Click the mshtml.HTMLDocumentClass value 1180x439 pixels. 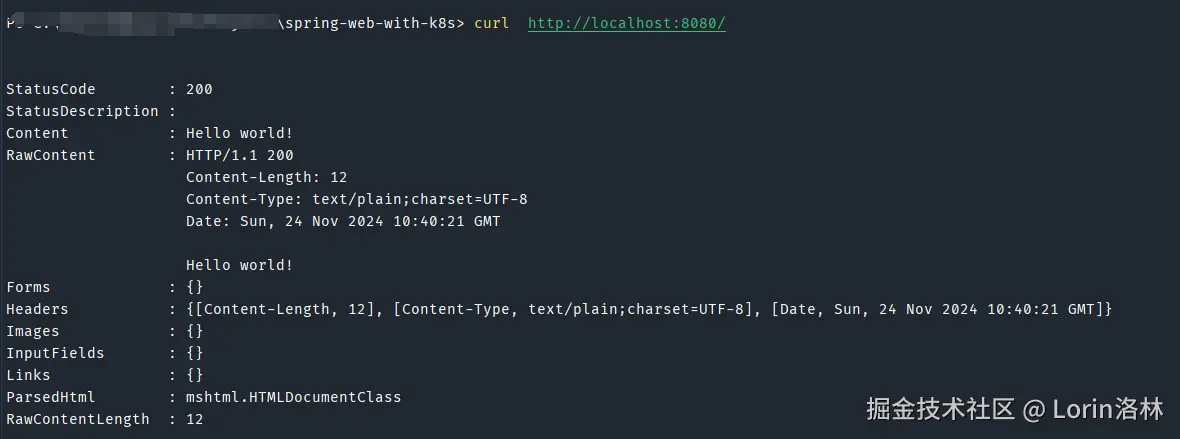tap(293, 397)
